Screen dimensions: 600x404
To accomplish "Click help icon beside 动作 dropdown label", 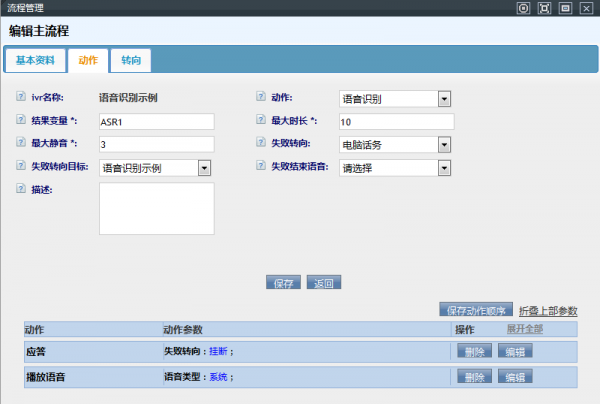I will point(261,98).
